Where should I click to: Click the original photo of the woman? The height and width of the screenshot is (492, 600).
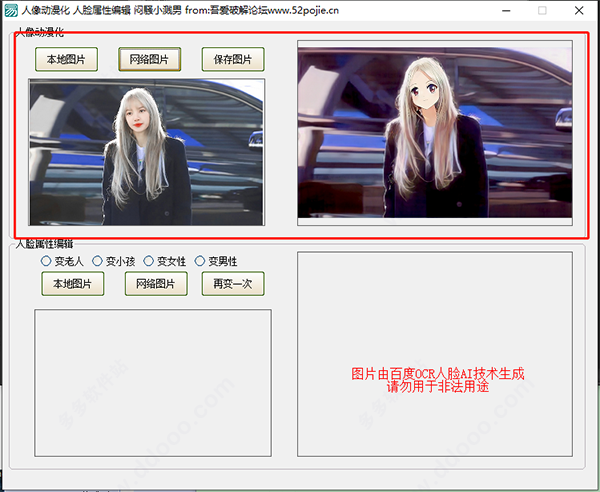coord(147,152)
